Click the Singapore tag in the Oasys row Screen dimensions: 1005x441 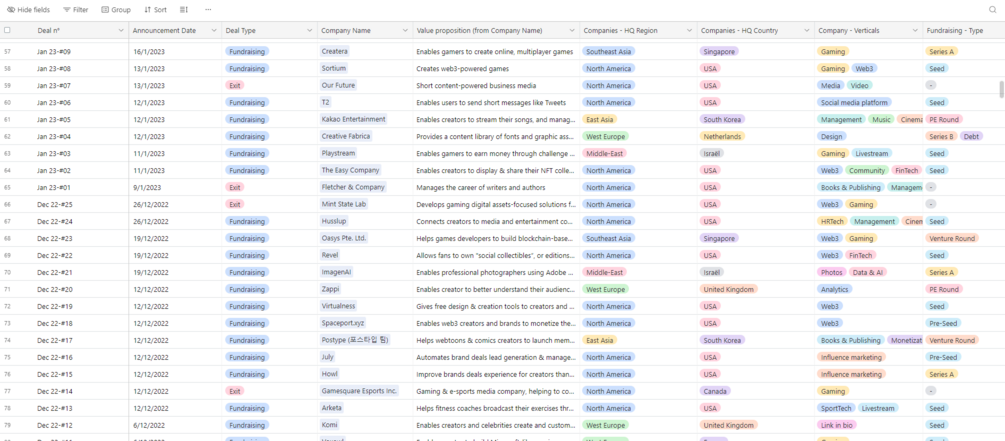tap(719, 238)
